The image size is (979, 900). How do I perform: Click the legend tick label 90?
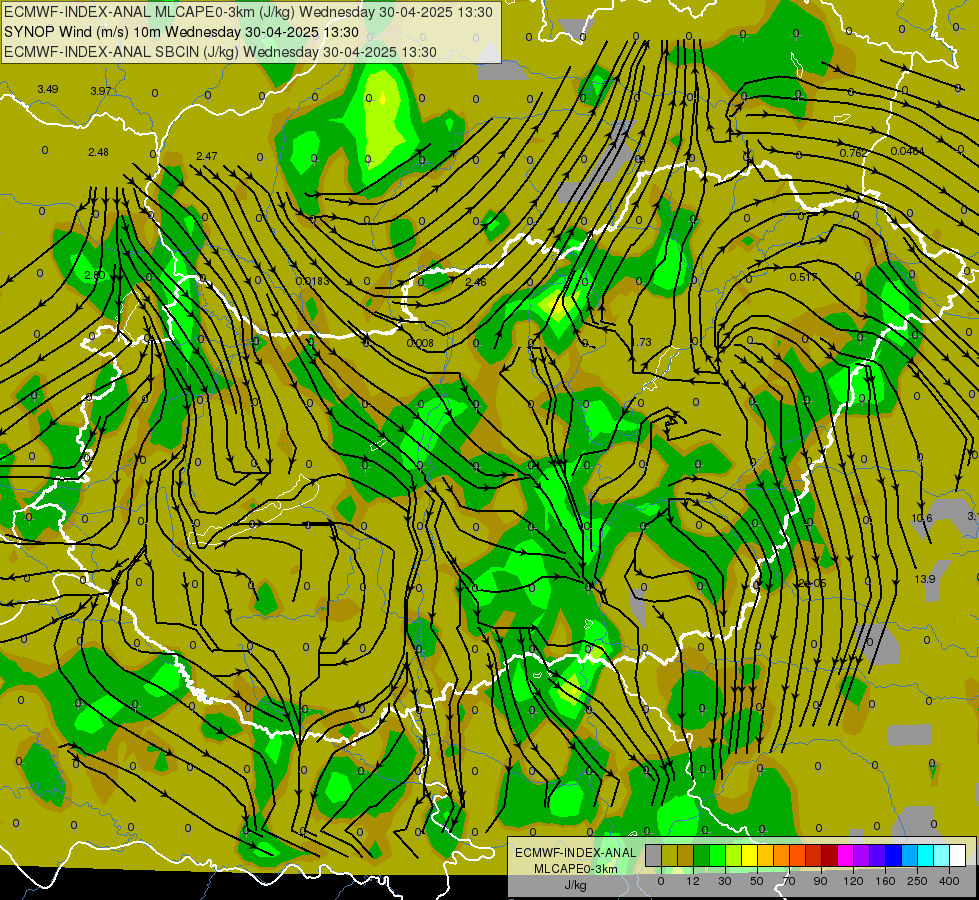820,881
